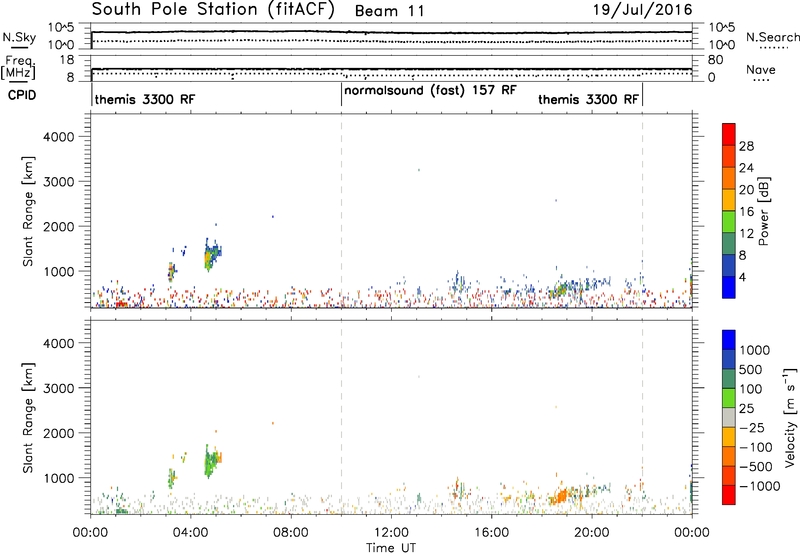
Task: Click the '16:00' time tick label
Action: 491,533
